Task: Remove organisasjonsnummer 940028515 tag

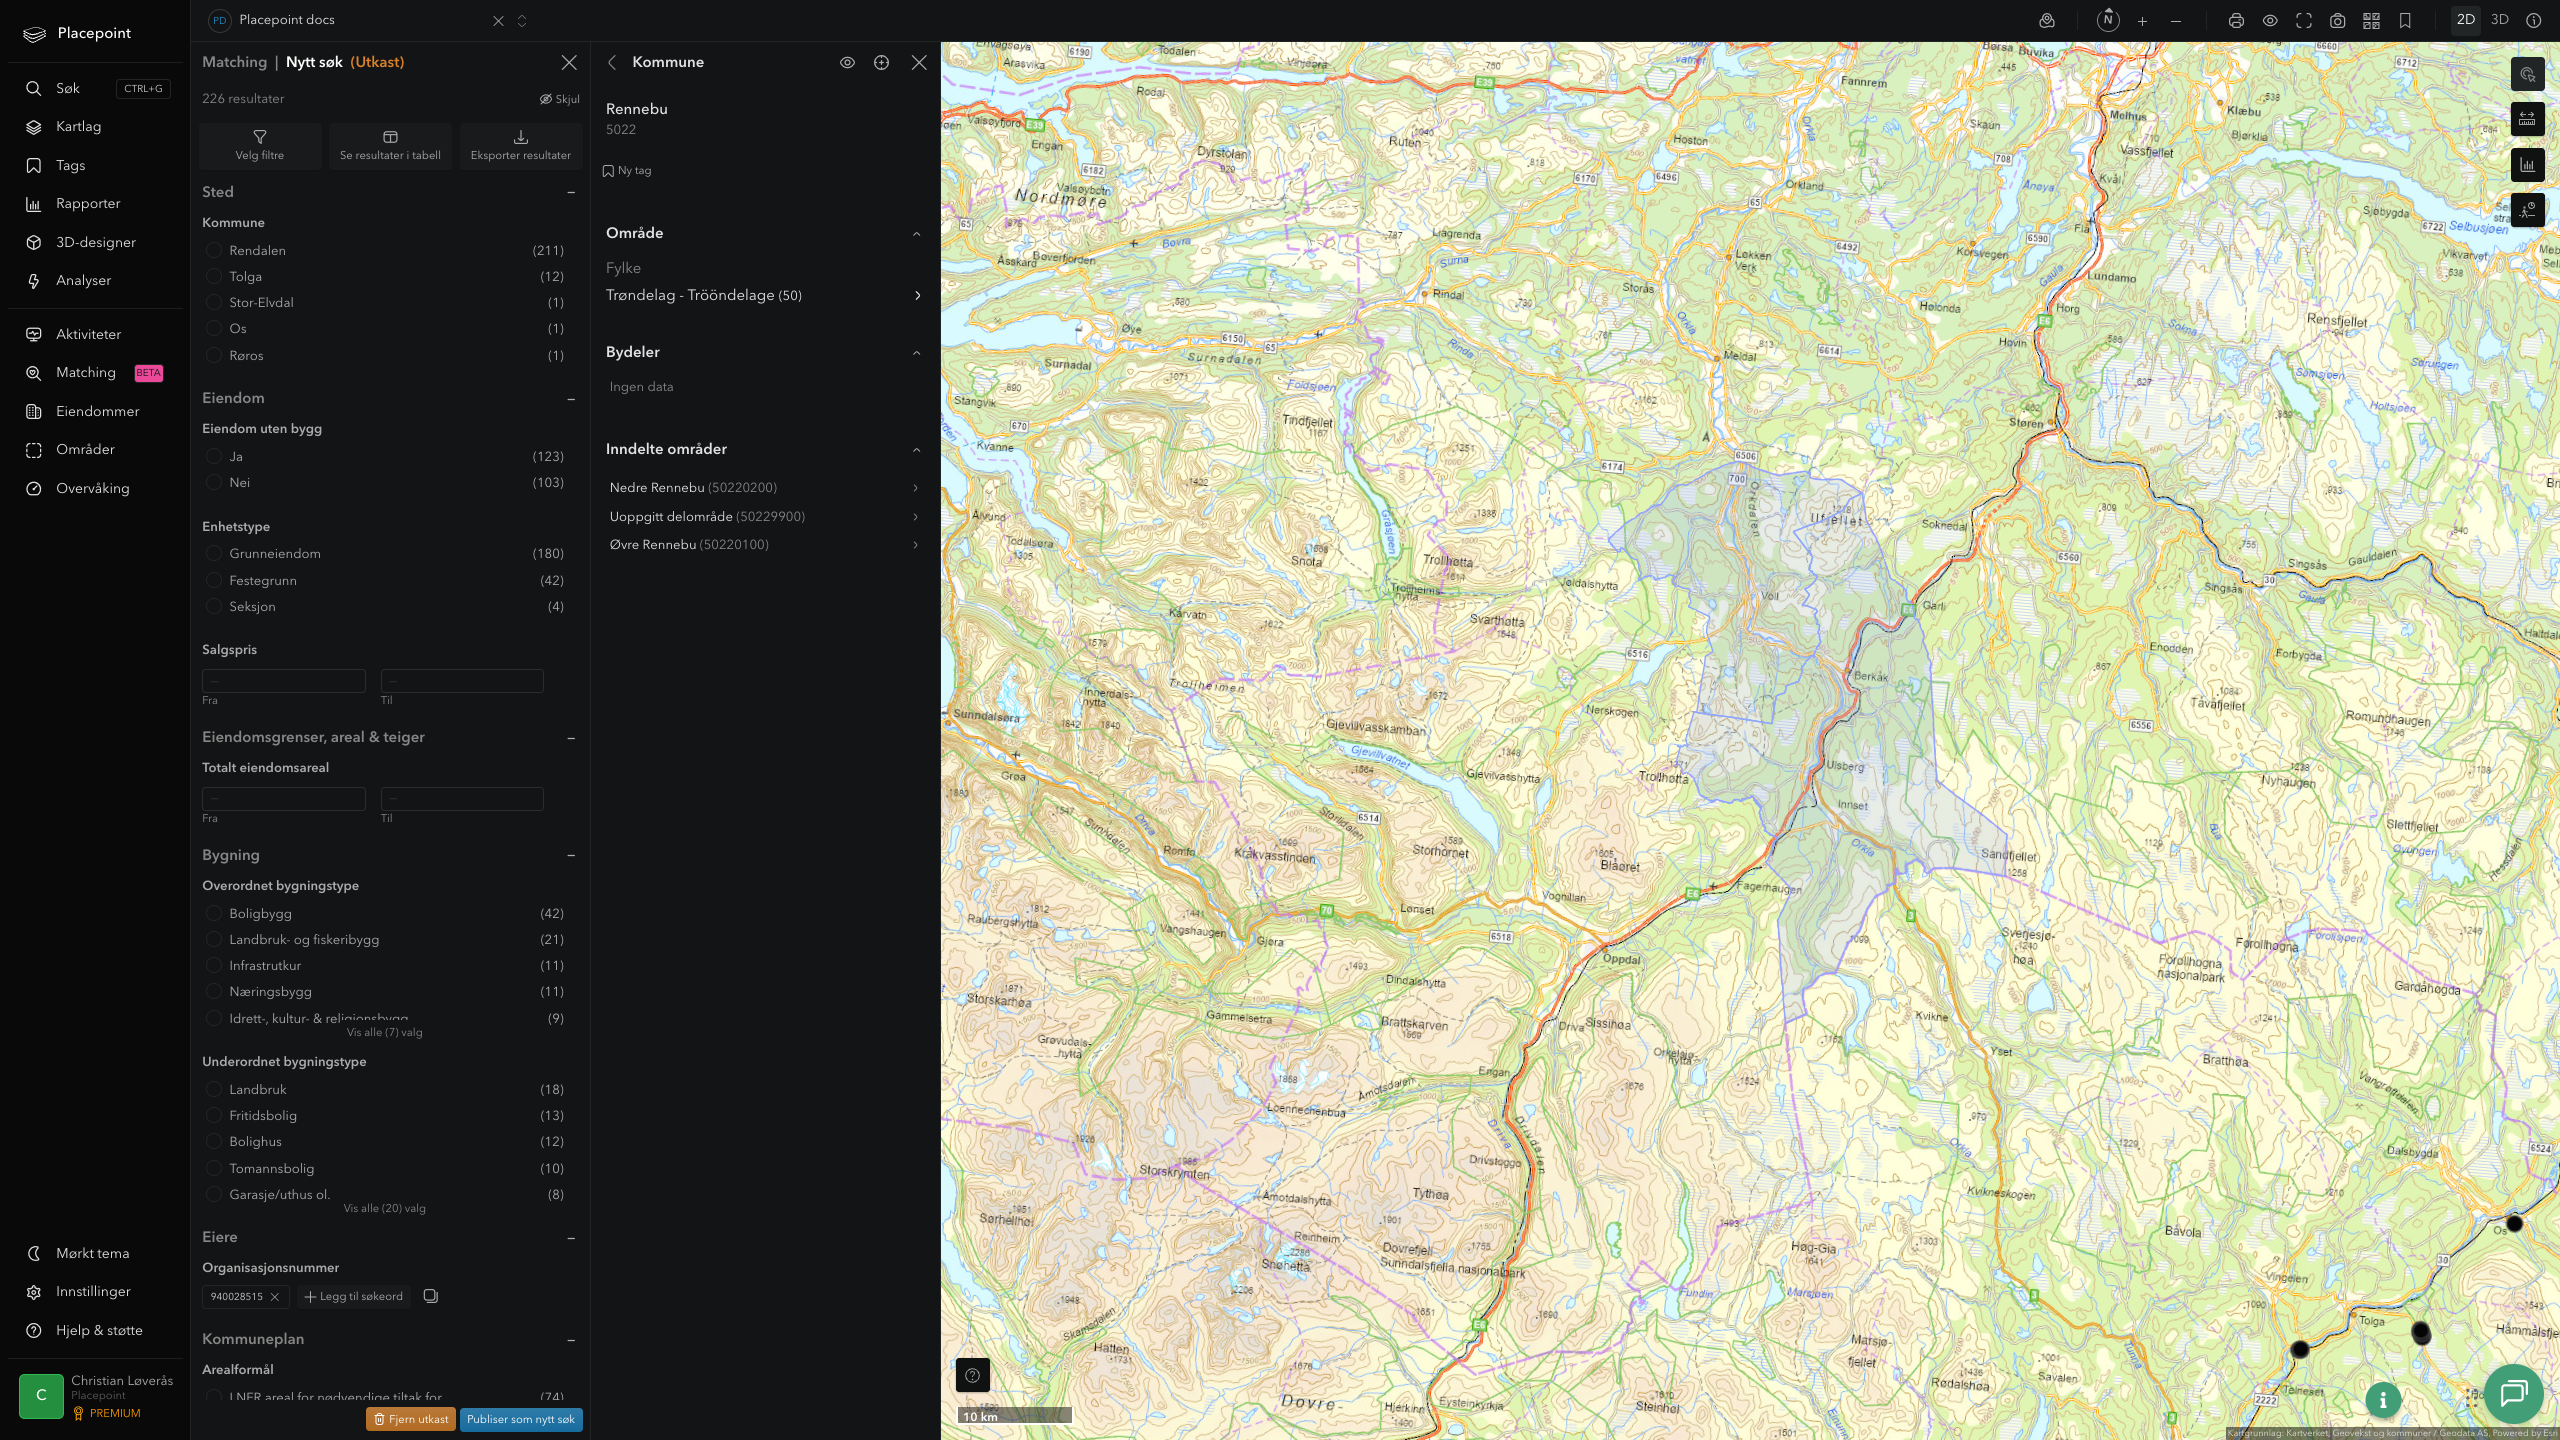Action: point(275,1296)
